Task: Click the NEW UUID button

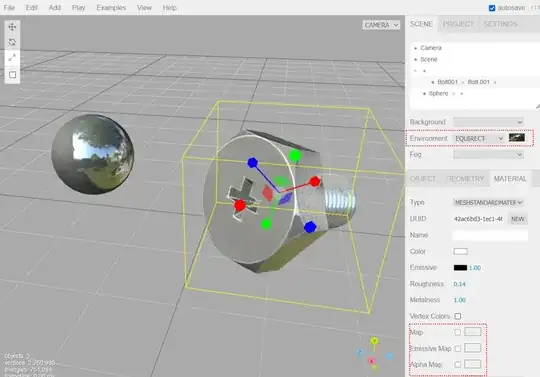Action: coord(518,219)
